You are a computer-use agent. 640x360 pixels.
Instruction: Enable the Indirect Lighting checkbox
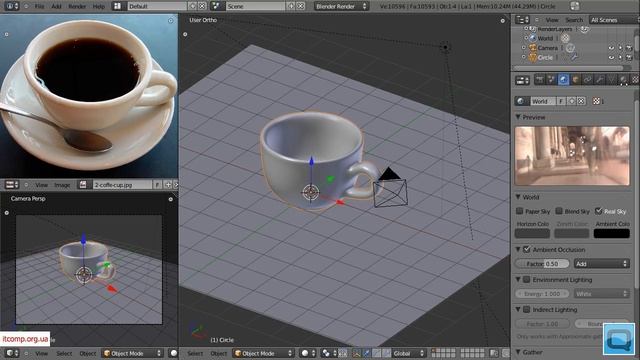coord(527,310)
